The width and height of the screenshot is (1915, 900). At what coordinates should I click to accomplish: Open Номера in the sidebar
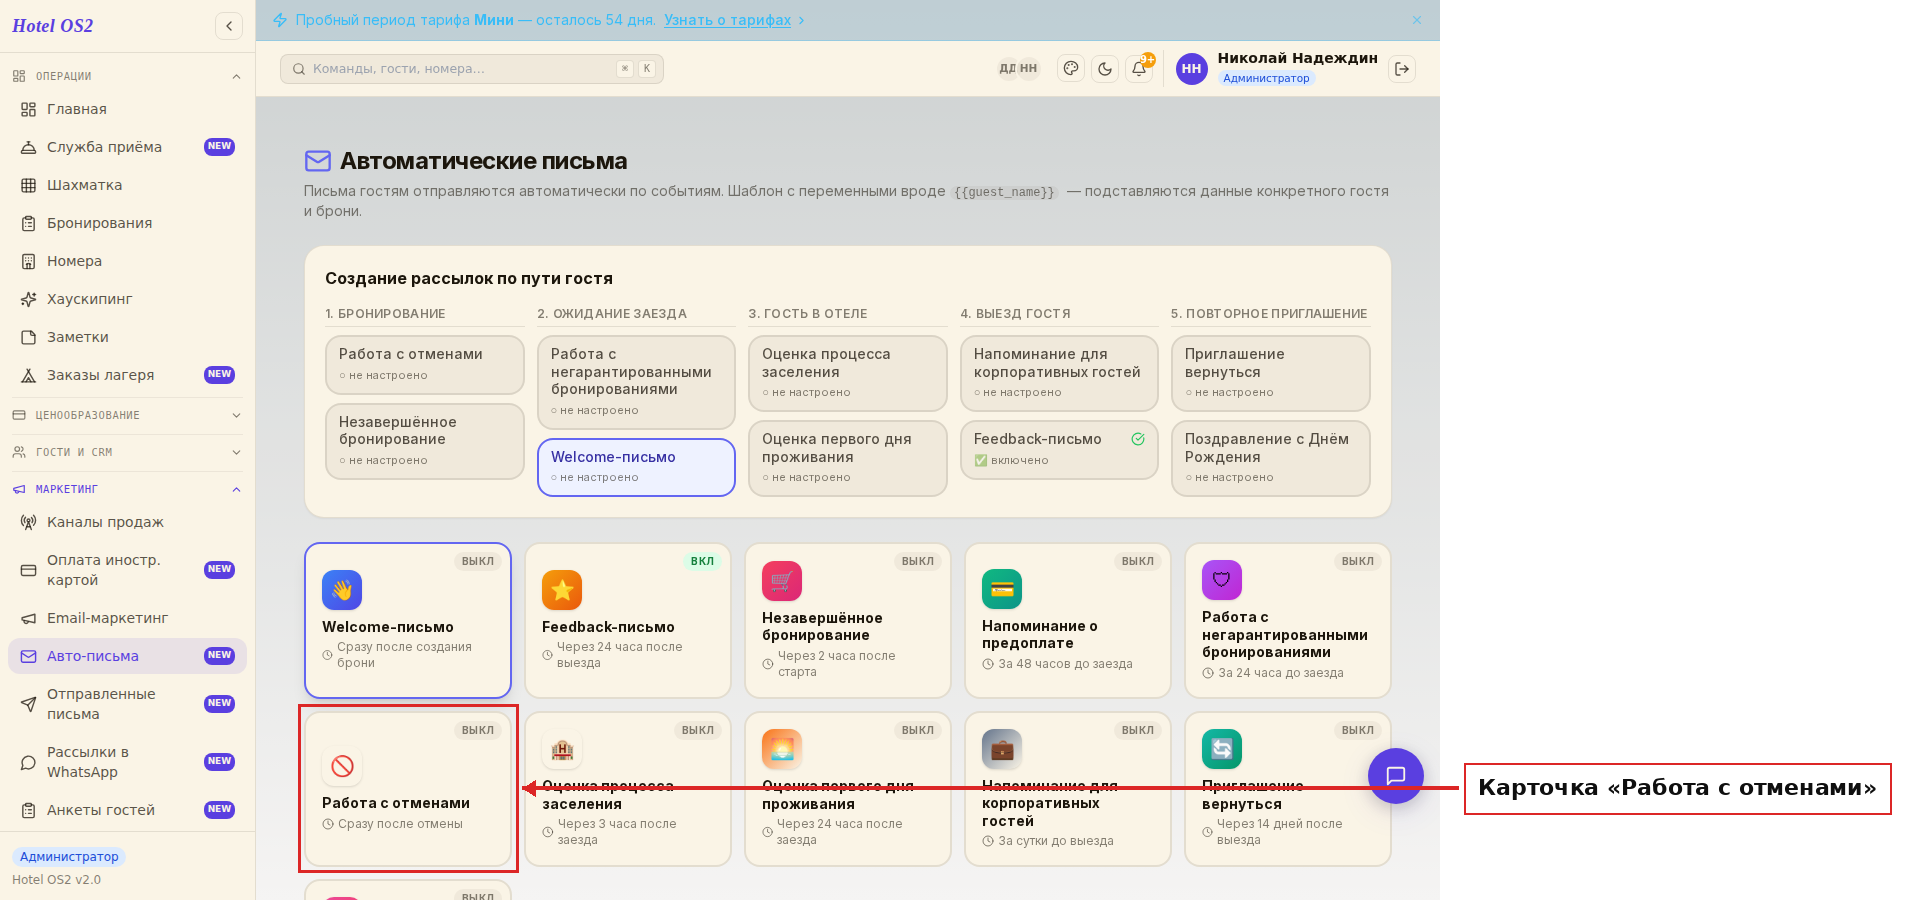(x=127, y=261)
